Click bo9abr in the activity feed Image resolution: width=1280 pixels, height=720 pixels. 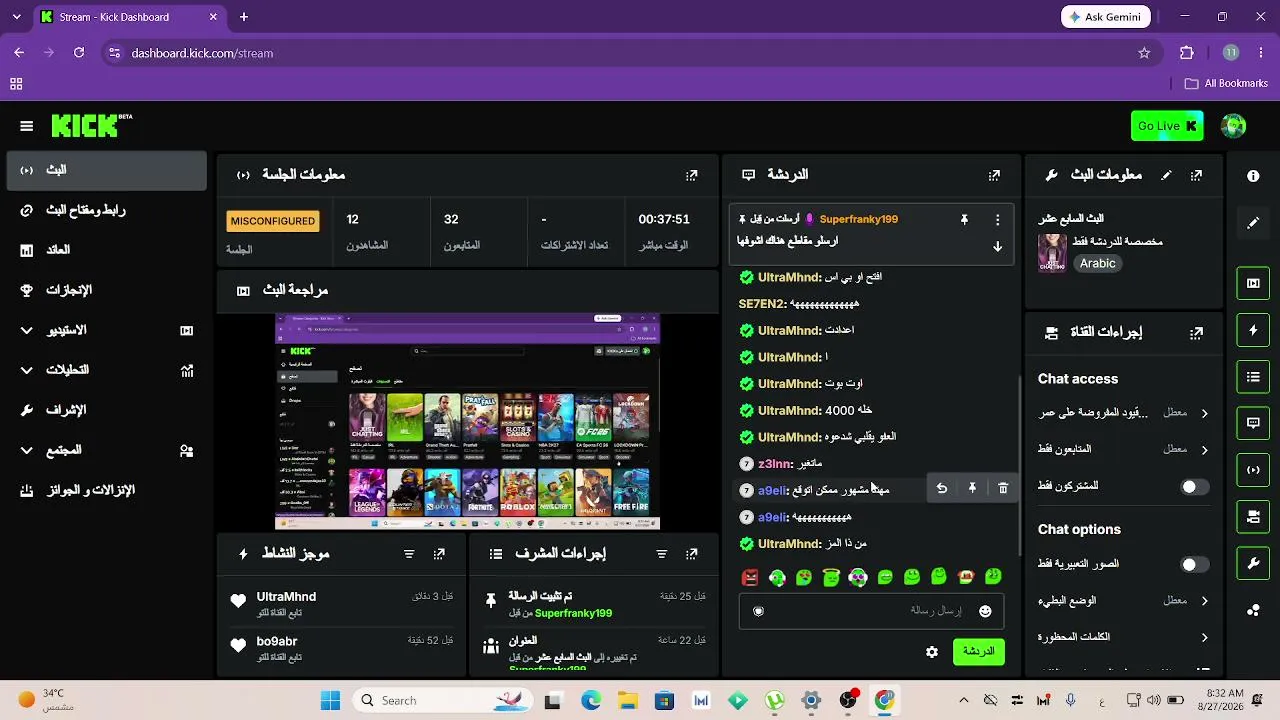coord(277,641)
